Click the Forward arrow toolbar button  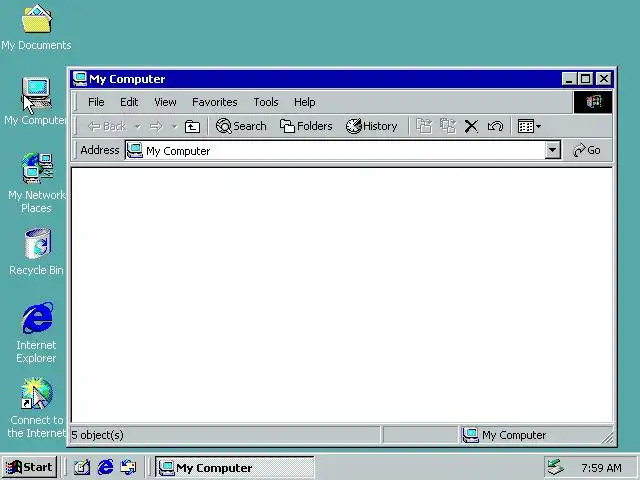tap(156, 127)
